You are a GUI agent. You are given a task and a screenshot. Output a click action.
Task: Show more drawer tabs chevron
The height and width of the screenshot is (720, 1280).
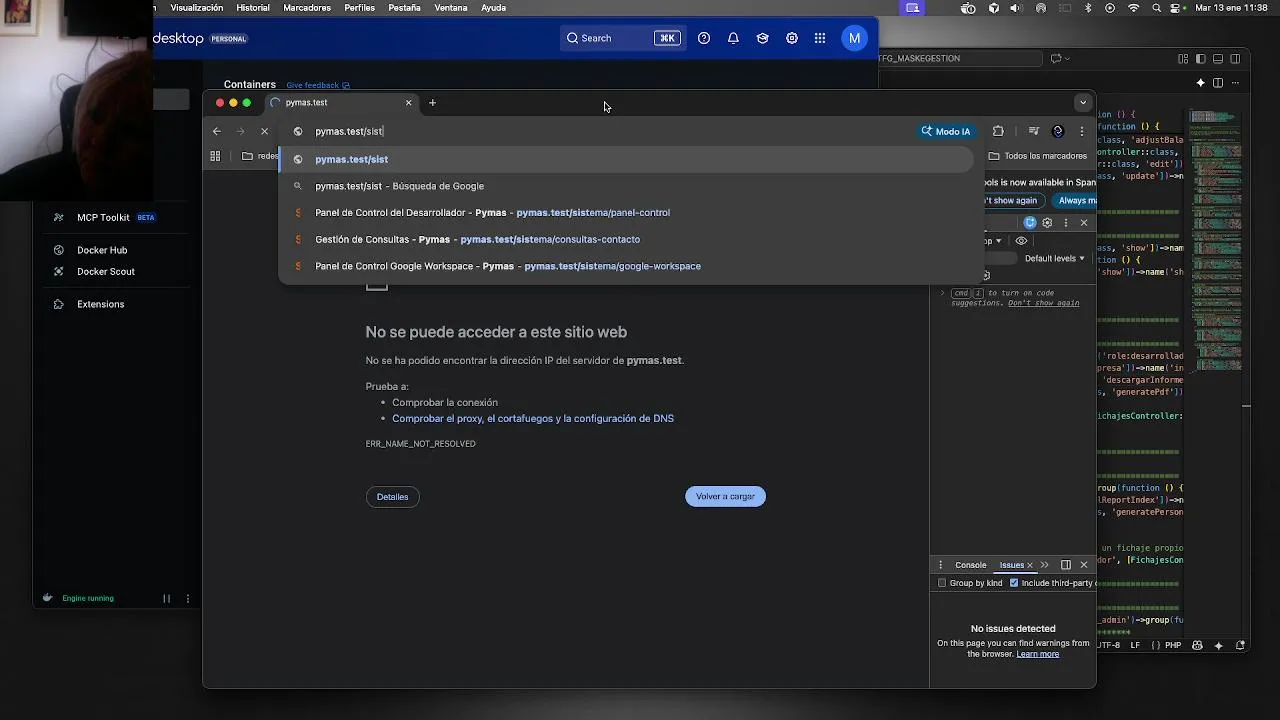(x=1045, y=565)
